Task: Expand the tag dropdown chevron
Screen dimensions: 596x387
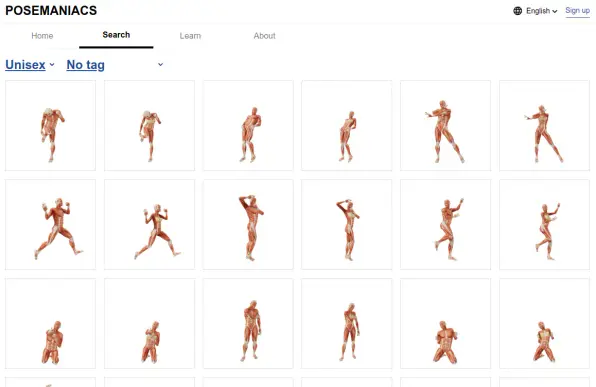Action: pos(160,65)
